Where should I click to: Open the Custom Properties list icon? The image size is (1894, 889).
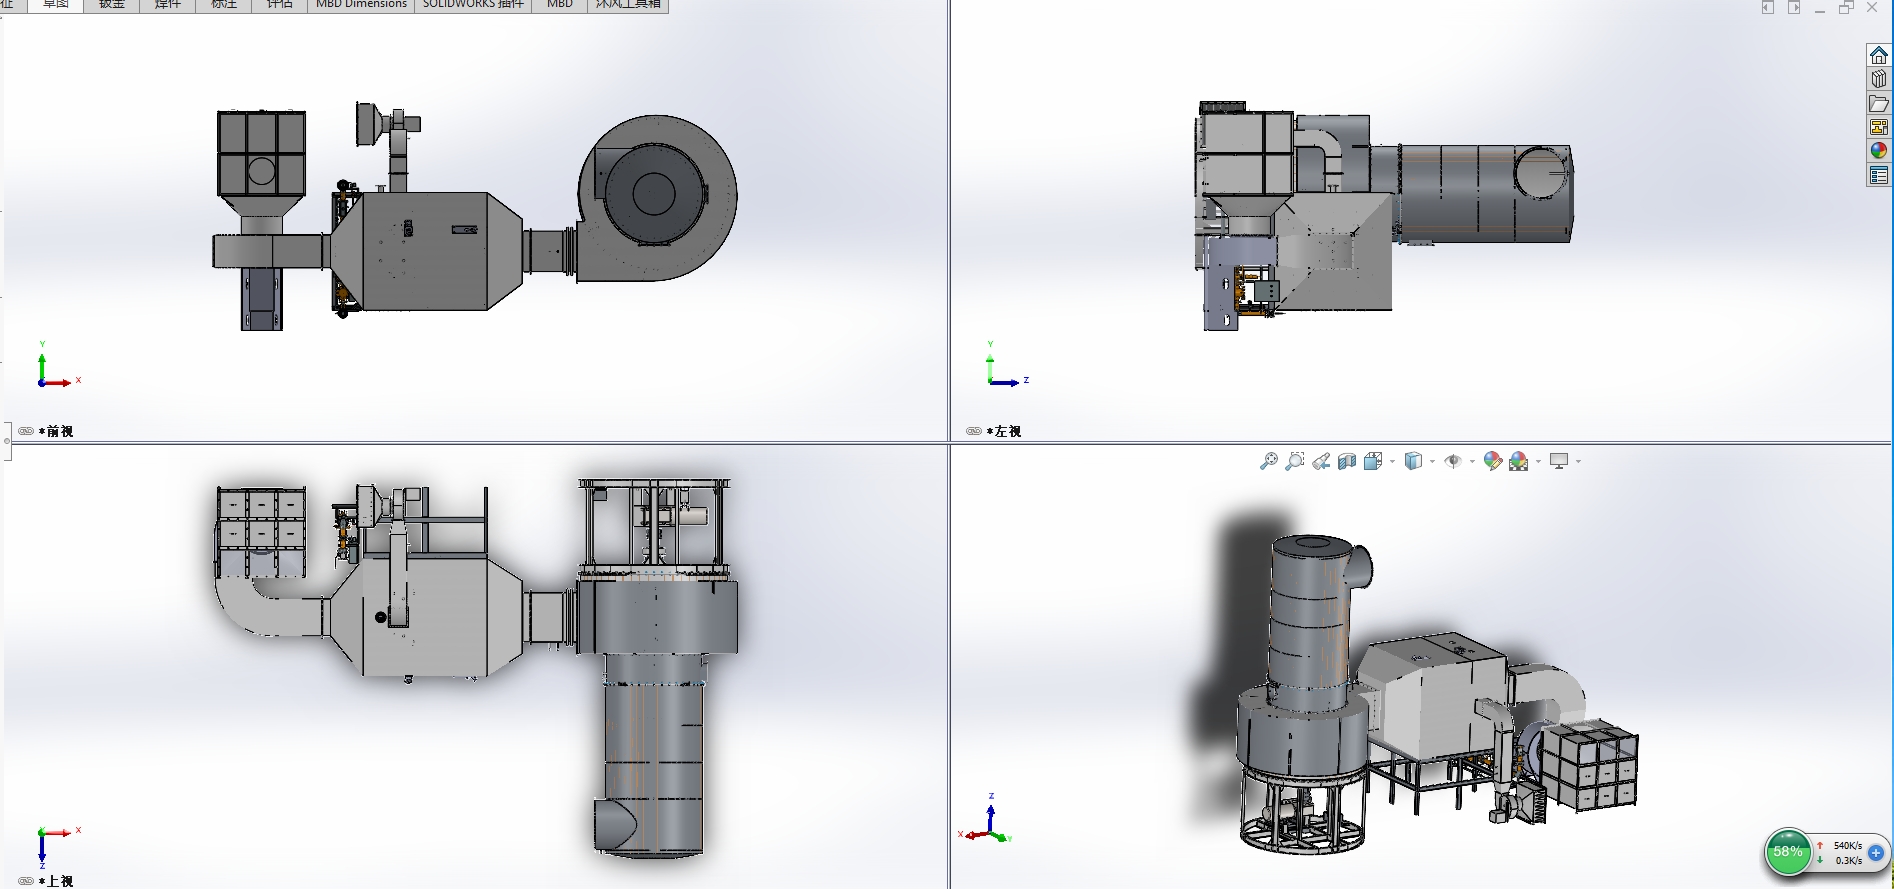1879,175
